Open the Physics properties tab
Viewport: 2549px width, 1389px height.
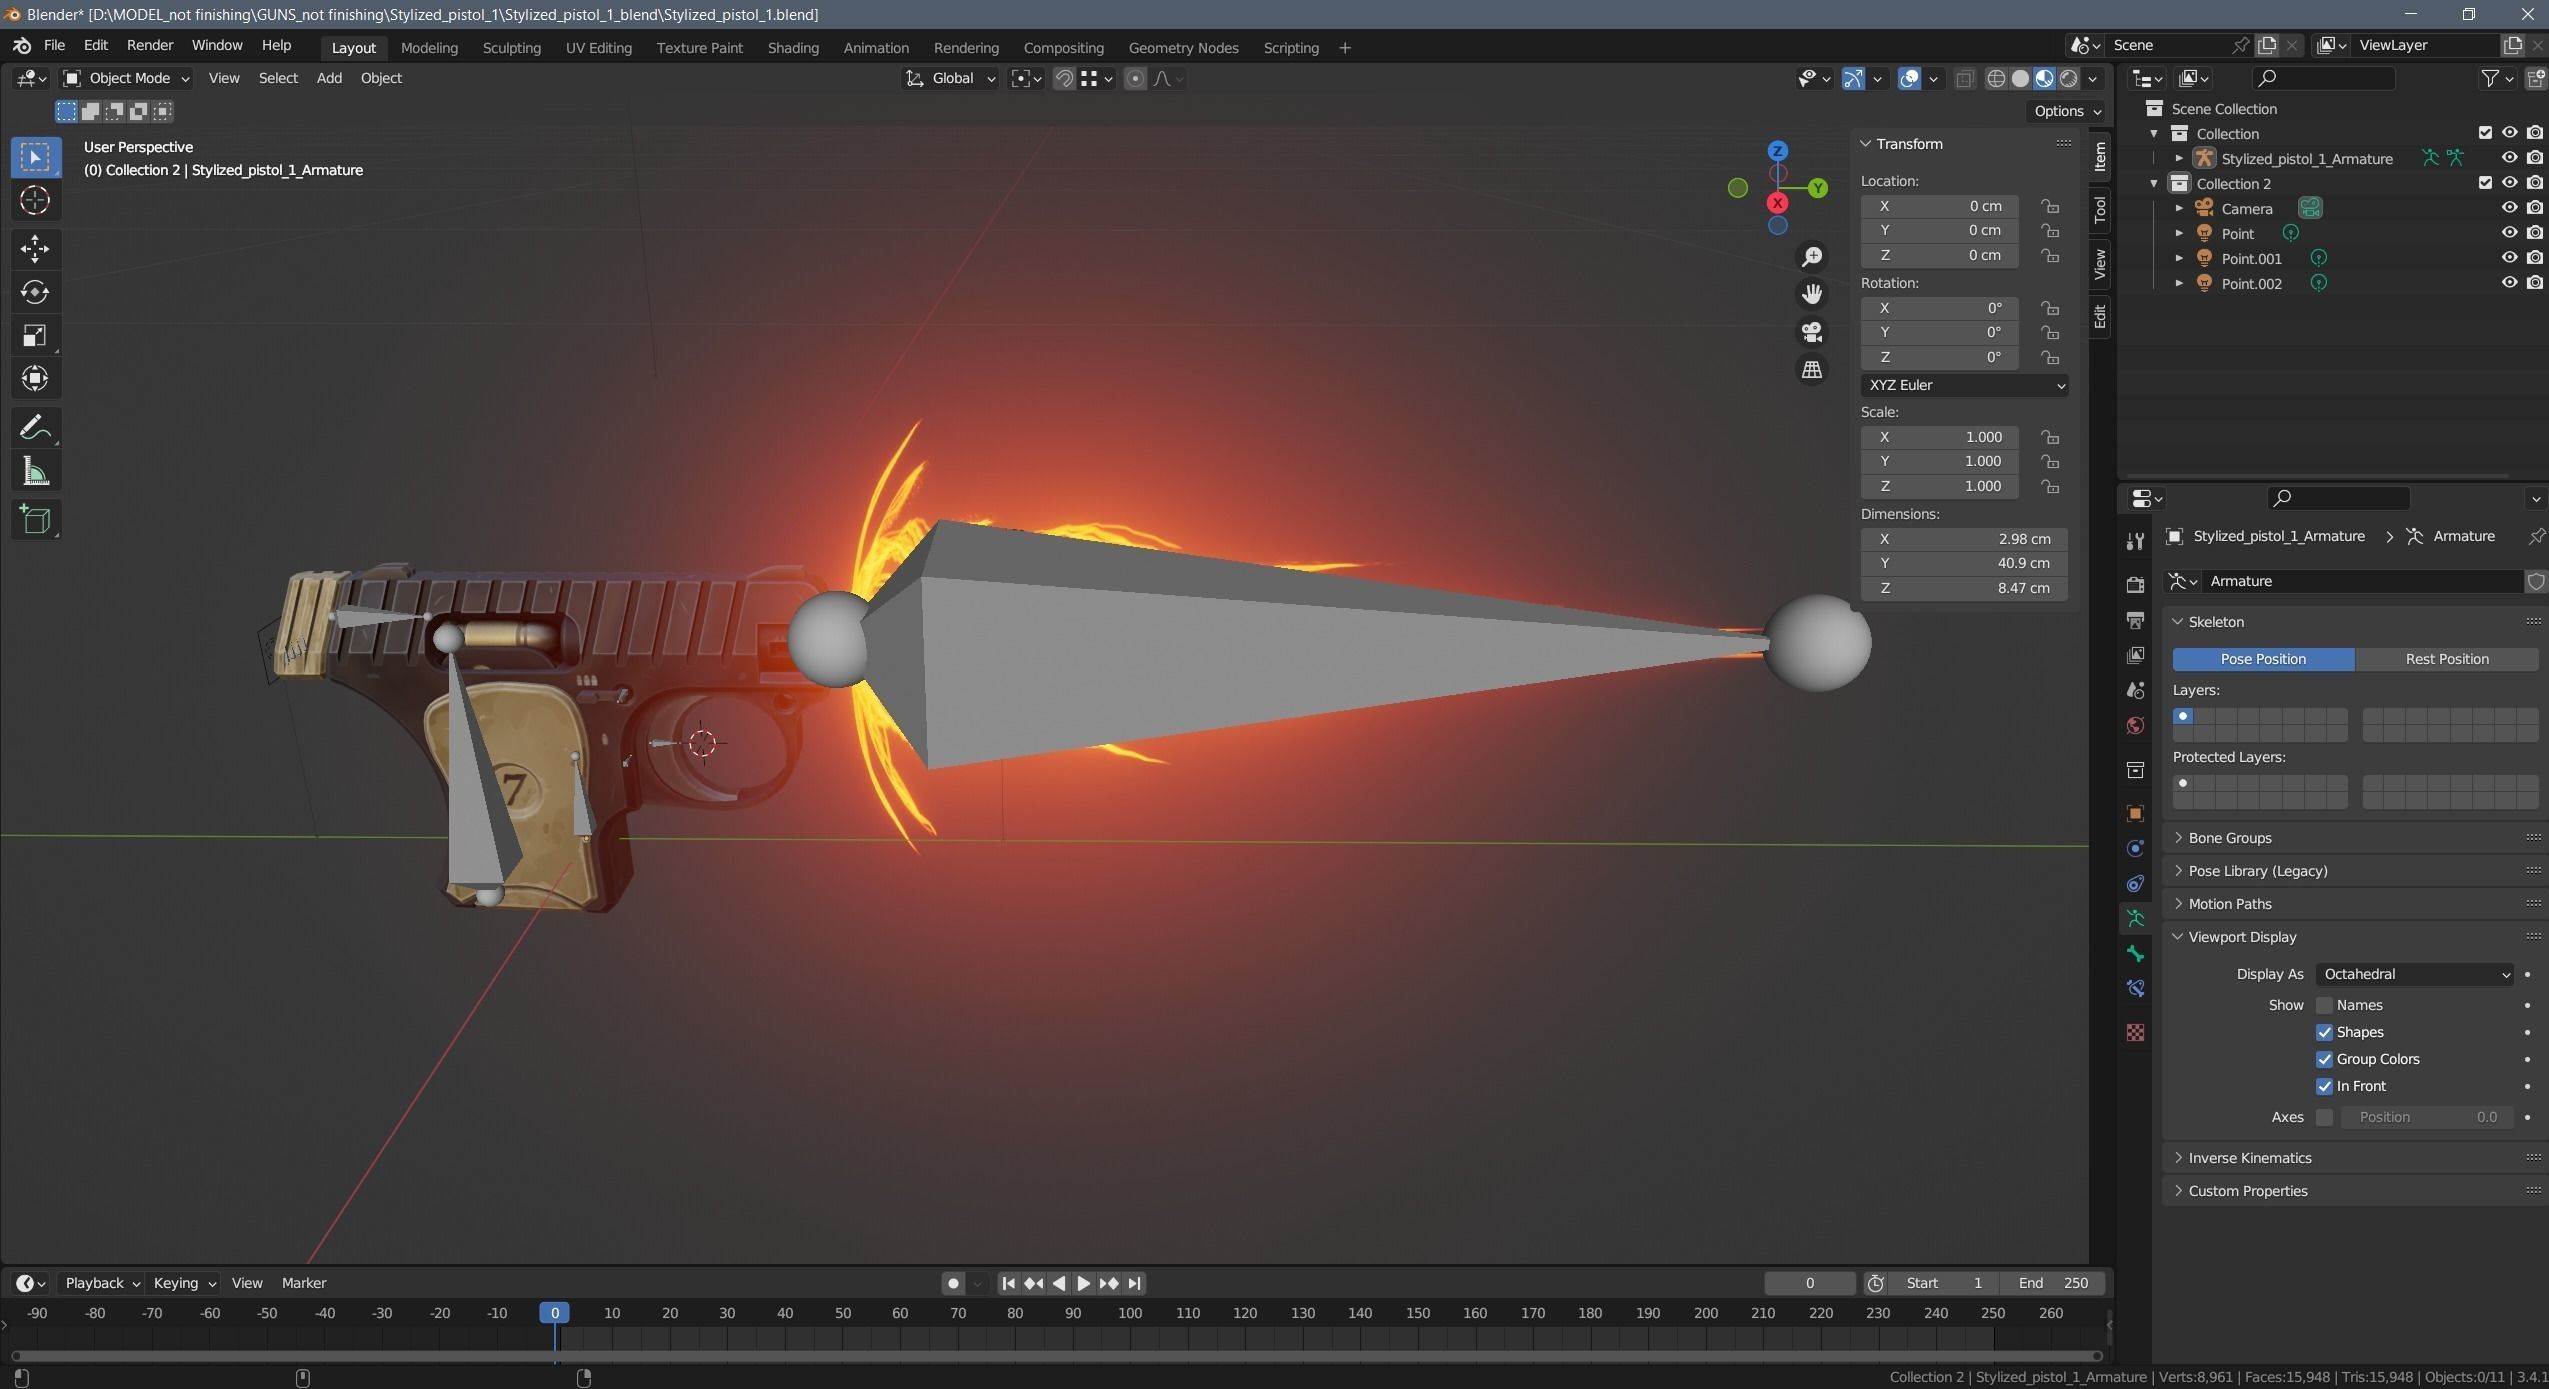click(x=2135, y=848)
